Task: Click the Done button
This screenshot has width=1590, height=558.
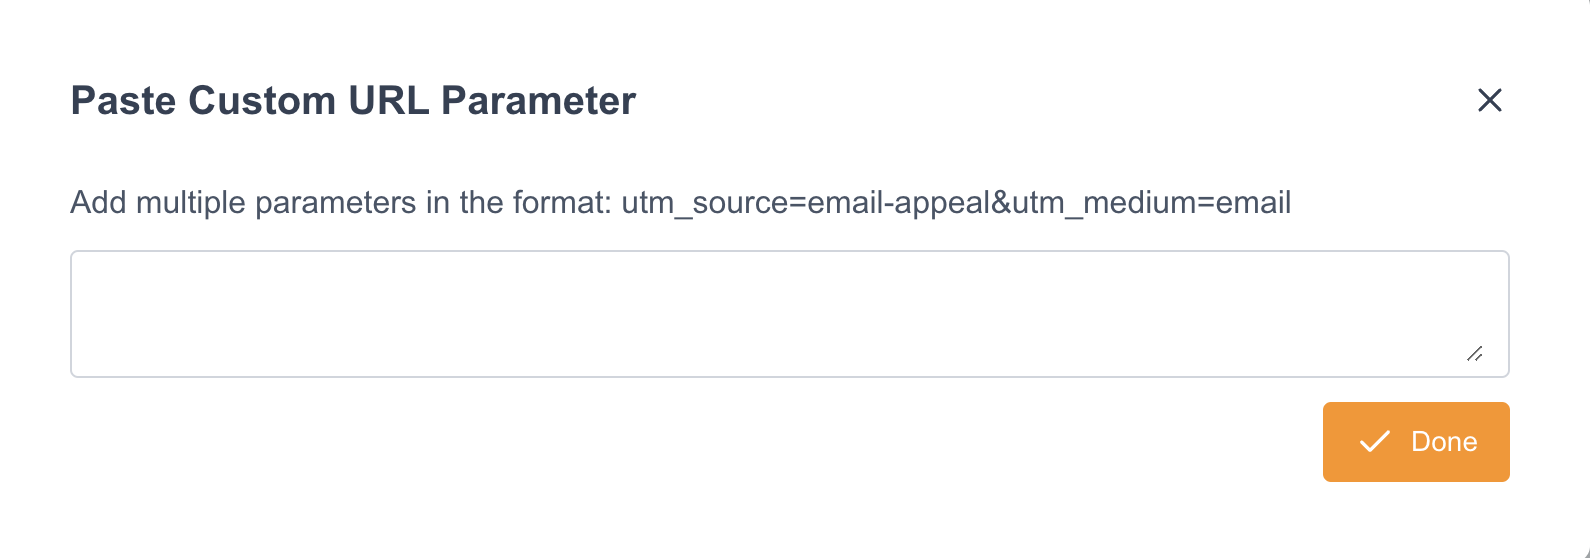Action: (1415, 442)
